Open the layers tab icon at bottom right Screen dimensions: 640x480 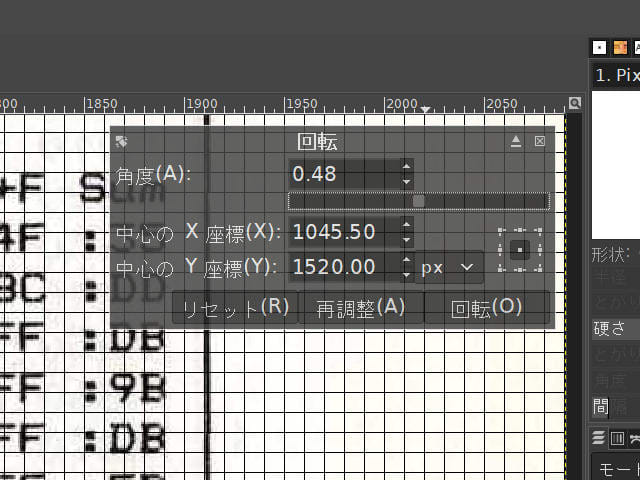(x=599, y=438)
